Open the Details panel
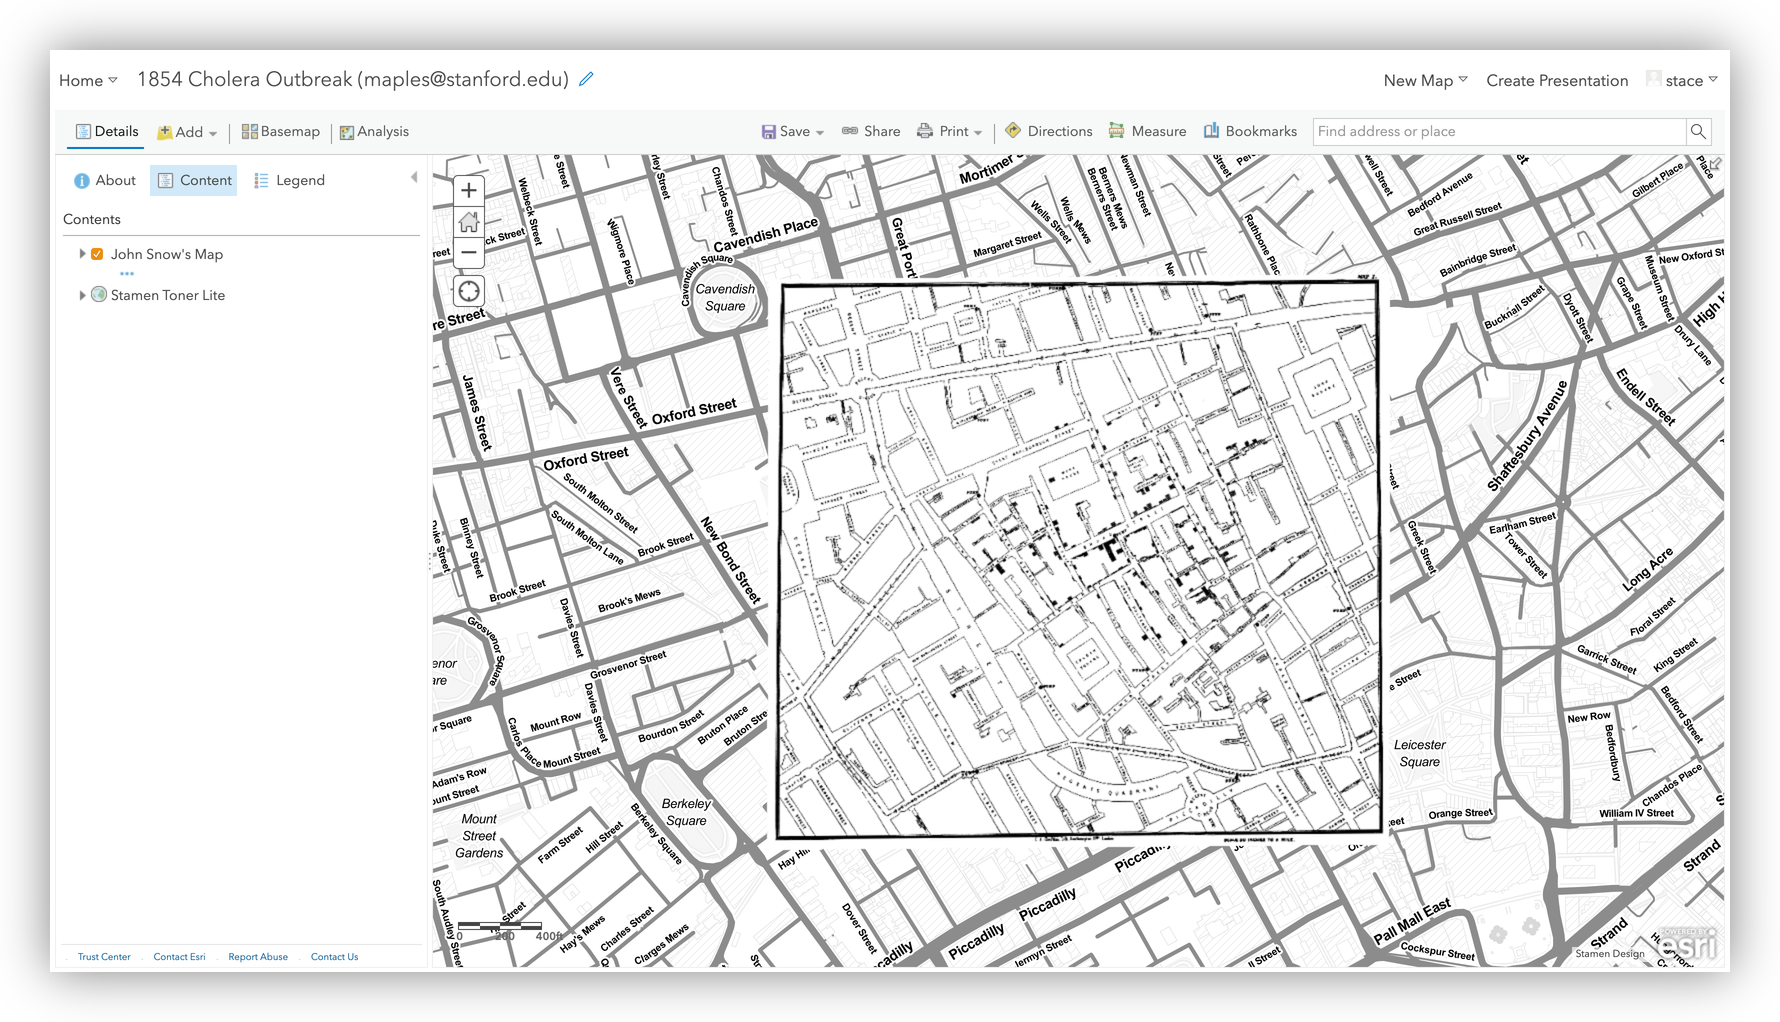The image size is (1780, 1022). click(x=107, y=131)
